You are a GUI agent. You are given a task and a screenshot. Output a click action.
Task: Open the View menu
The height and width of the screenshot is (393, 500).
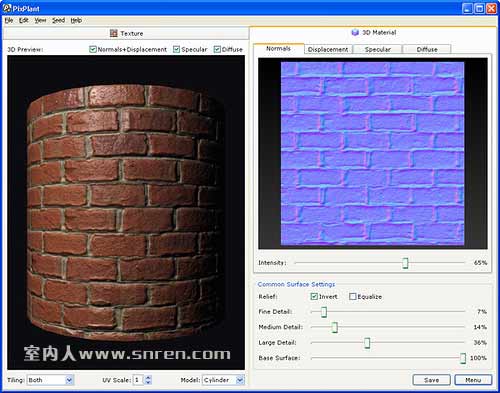(x=40, y=20)
